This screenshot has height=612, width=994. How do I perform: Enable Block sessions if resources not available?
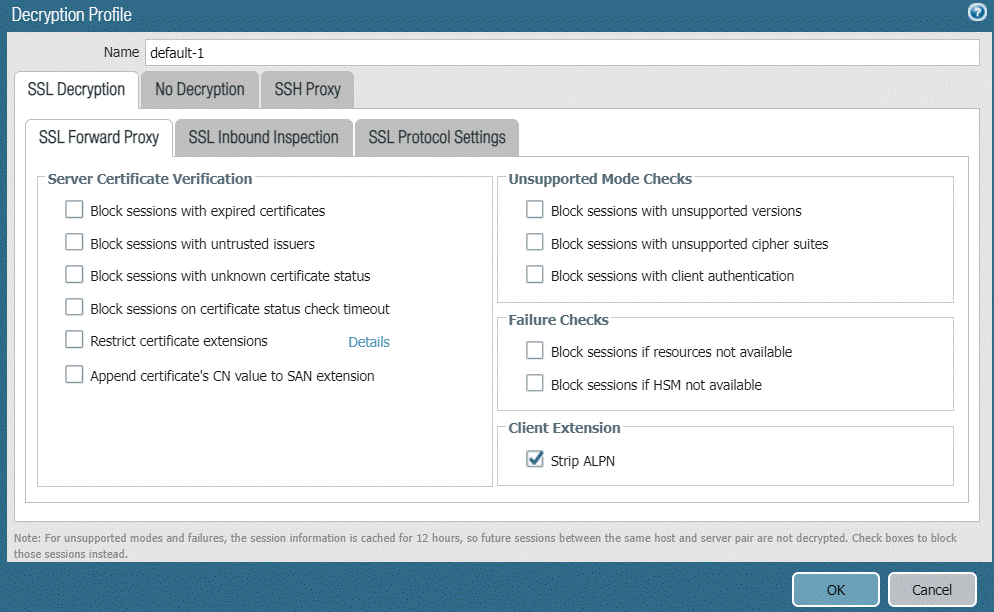535,351
